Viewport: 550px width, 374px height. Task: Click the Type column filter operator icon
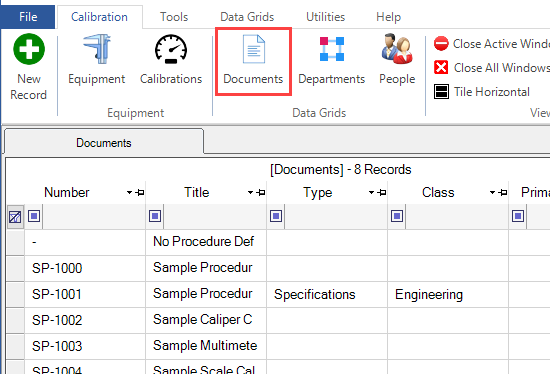pyautogui.click(x=276, y=216)
